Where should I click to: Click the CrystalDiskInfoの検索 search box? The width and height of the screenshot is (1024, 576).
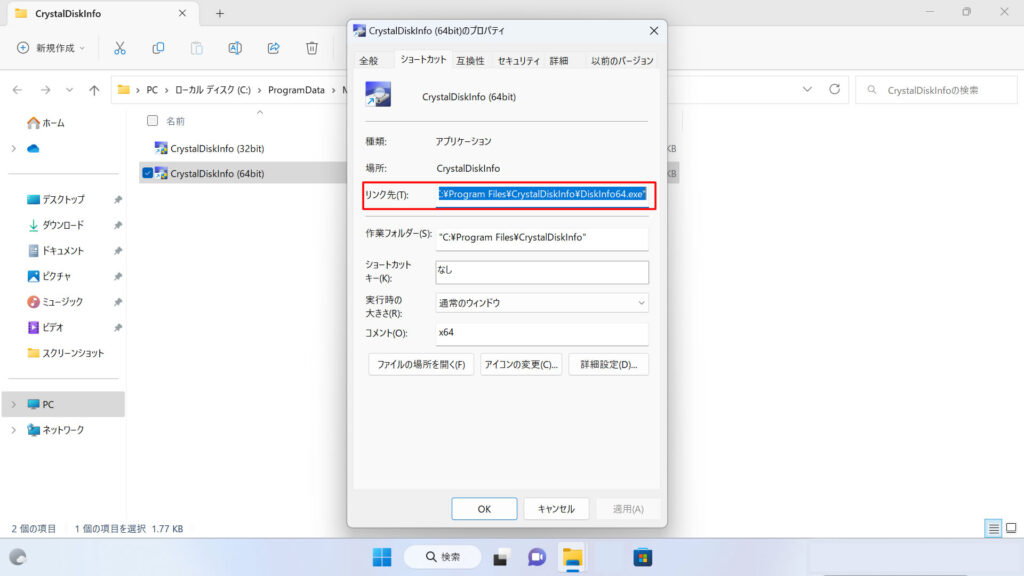pyautogui.click(x=936, y=90)
